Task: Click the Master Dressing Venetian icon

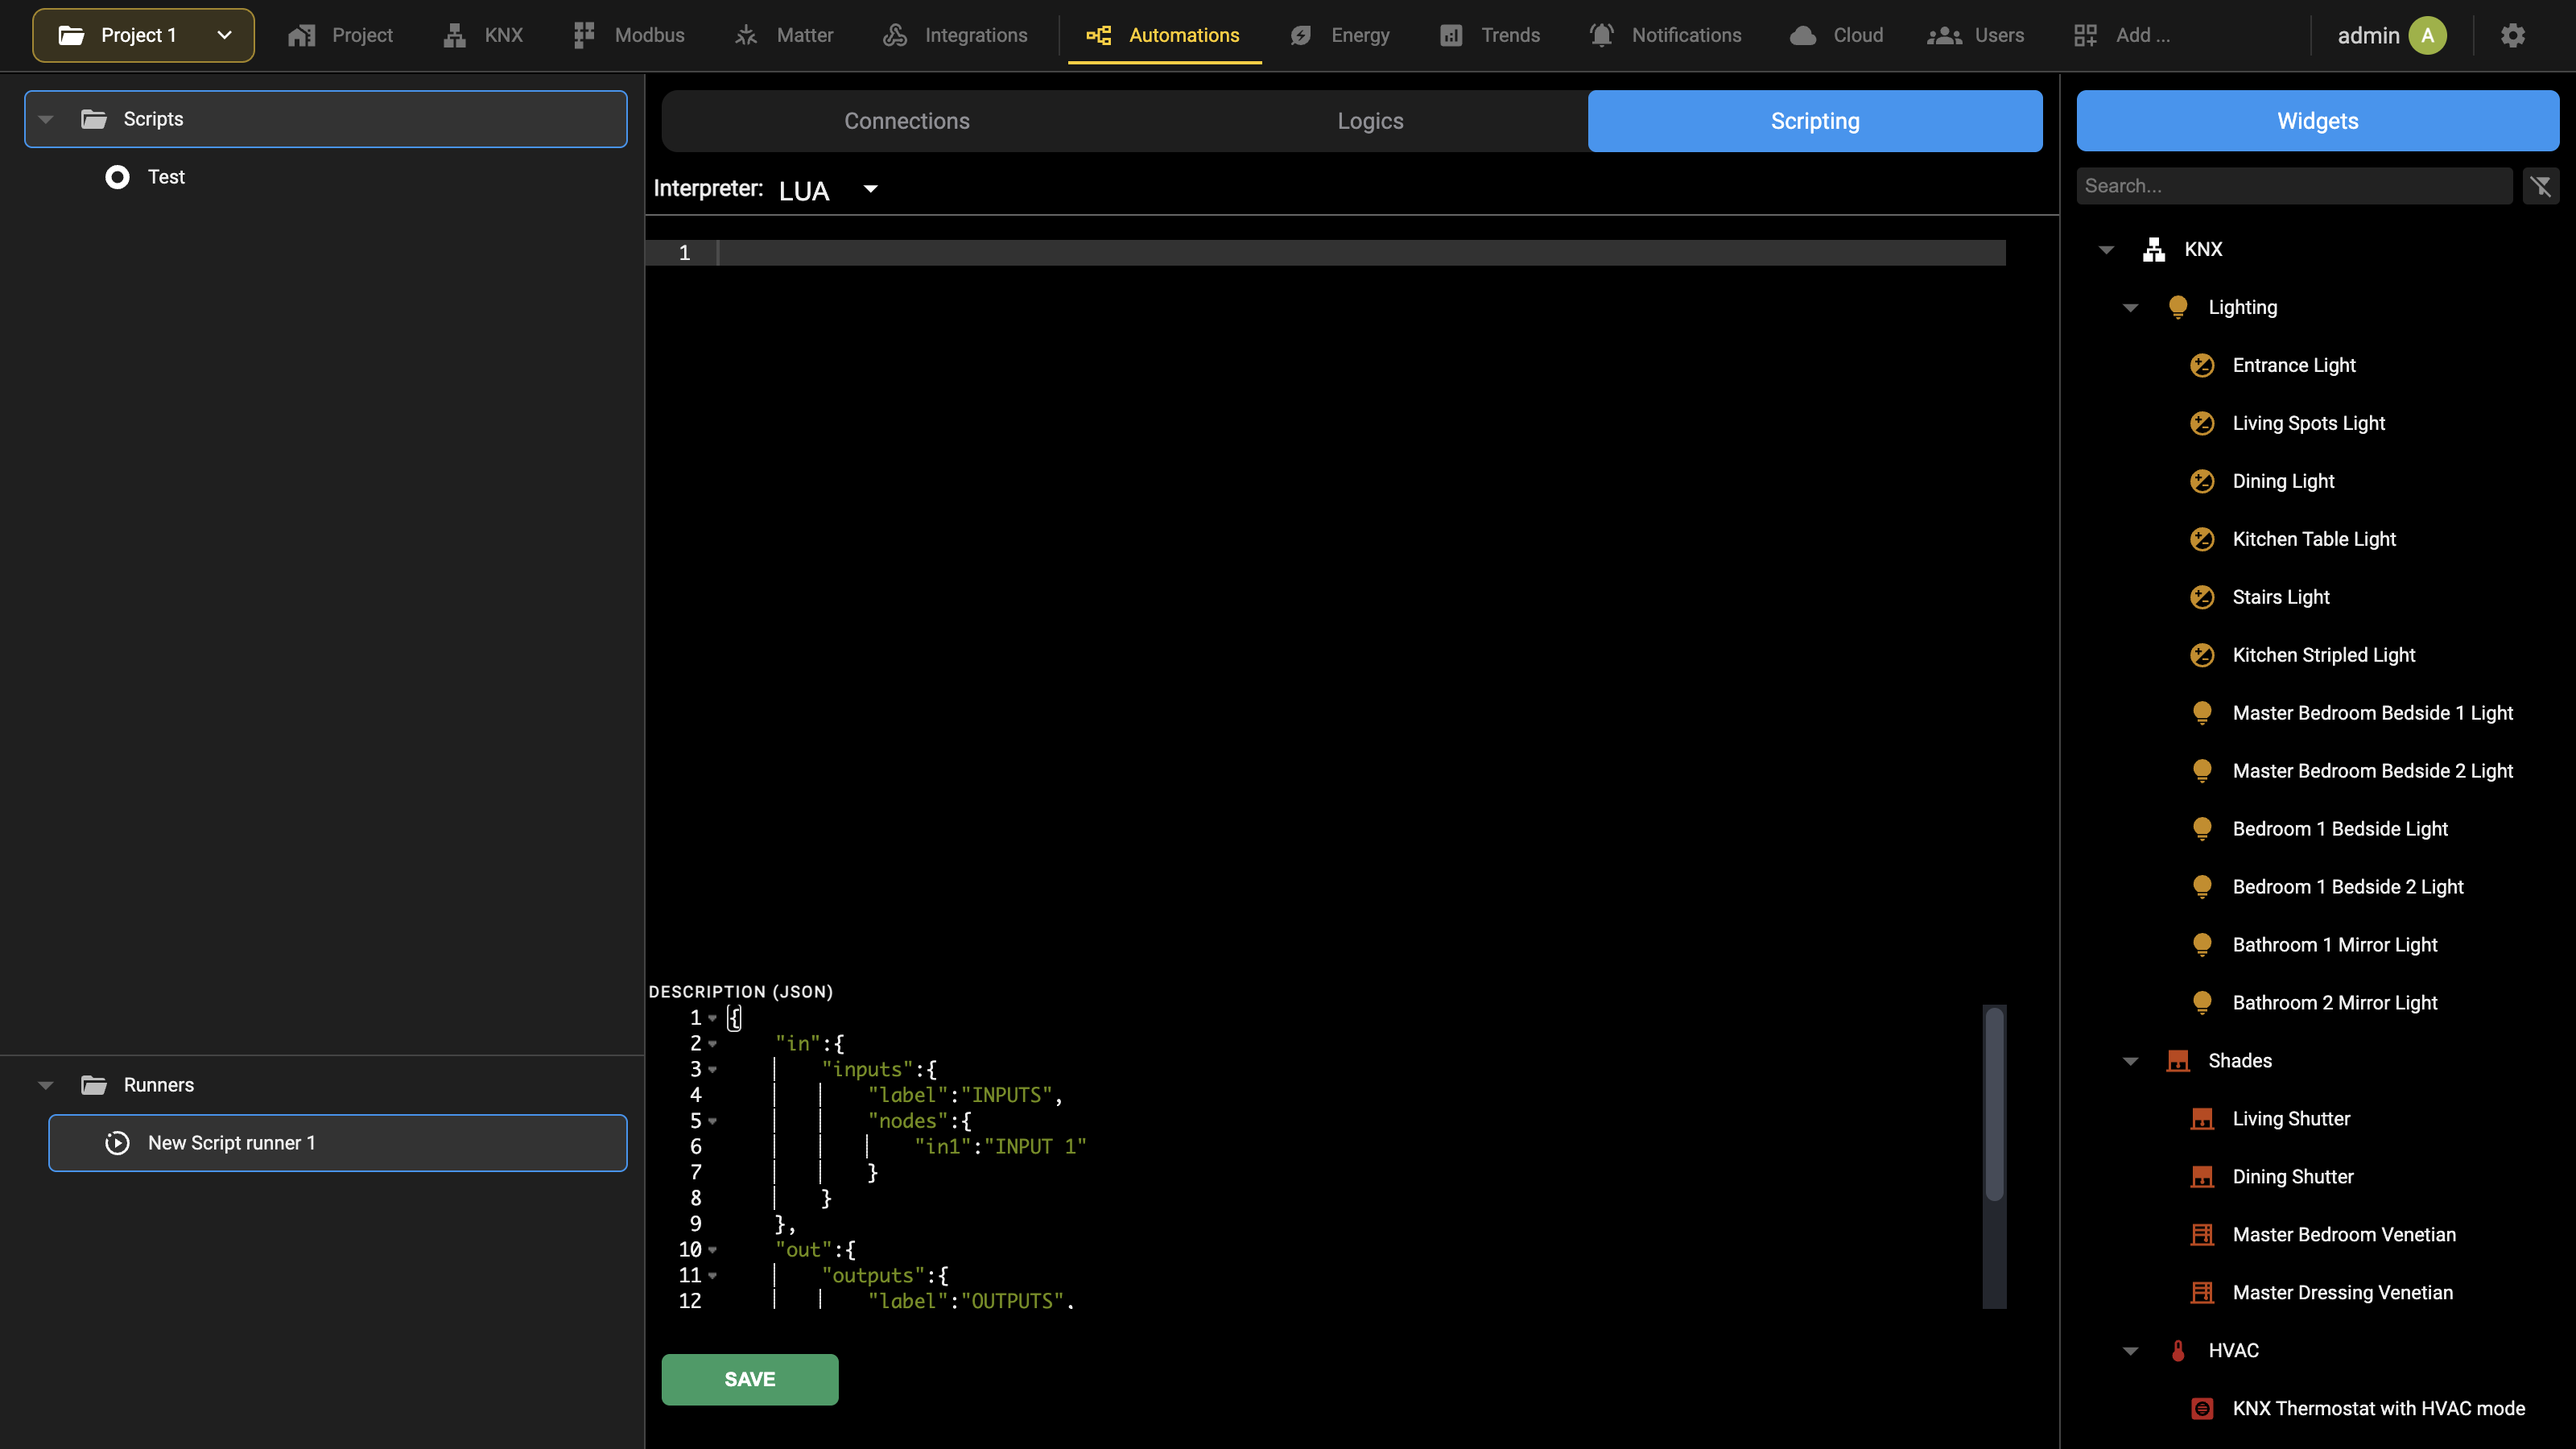Action: (2202, 1293)
